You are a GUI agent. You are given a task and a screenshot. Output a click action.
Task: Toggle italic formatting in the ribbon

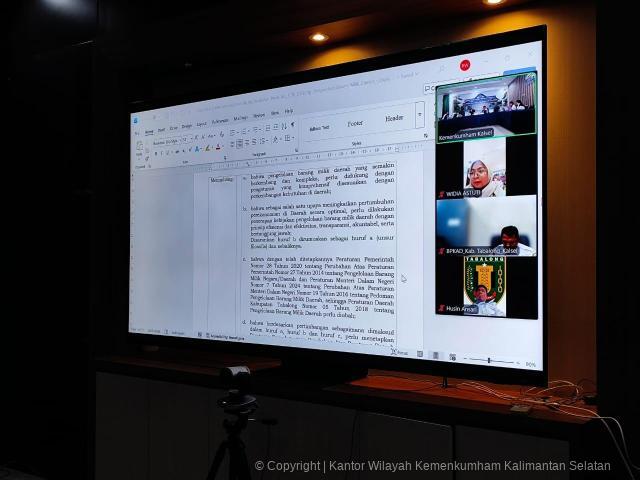point(161,152)
